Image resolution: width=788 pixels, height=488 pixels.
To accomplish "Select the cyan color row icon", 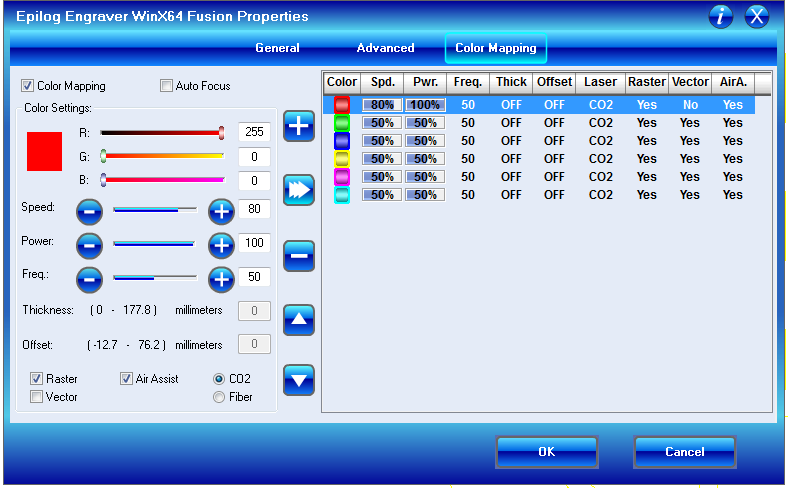I will [x=342, y=195].
